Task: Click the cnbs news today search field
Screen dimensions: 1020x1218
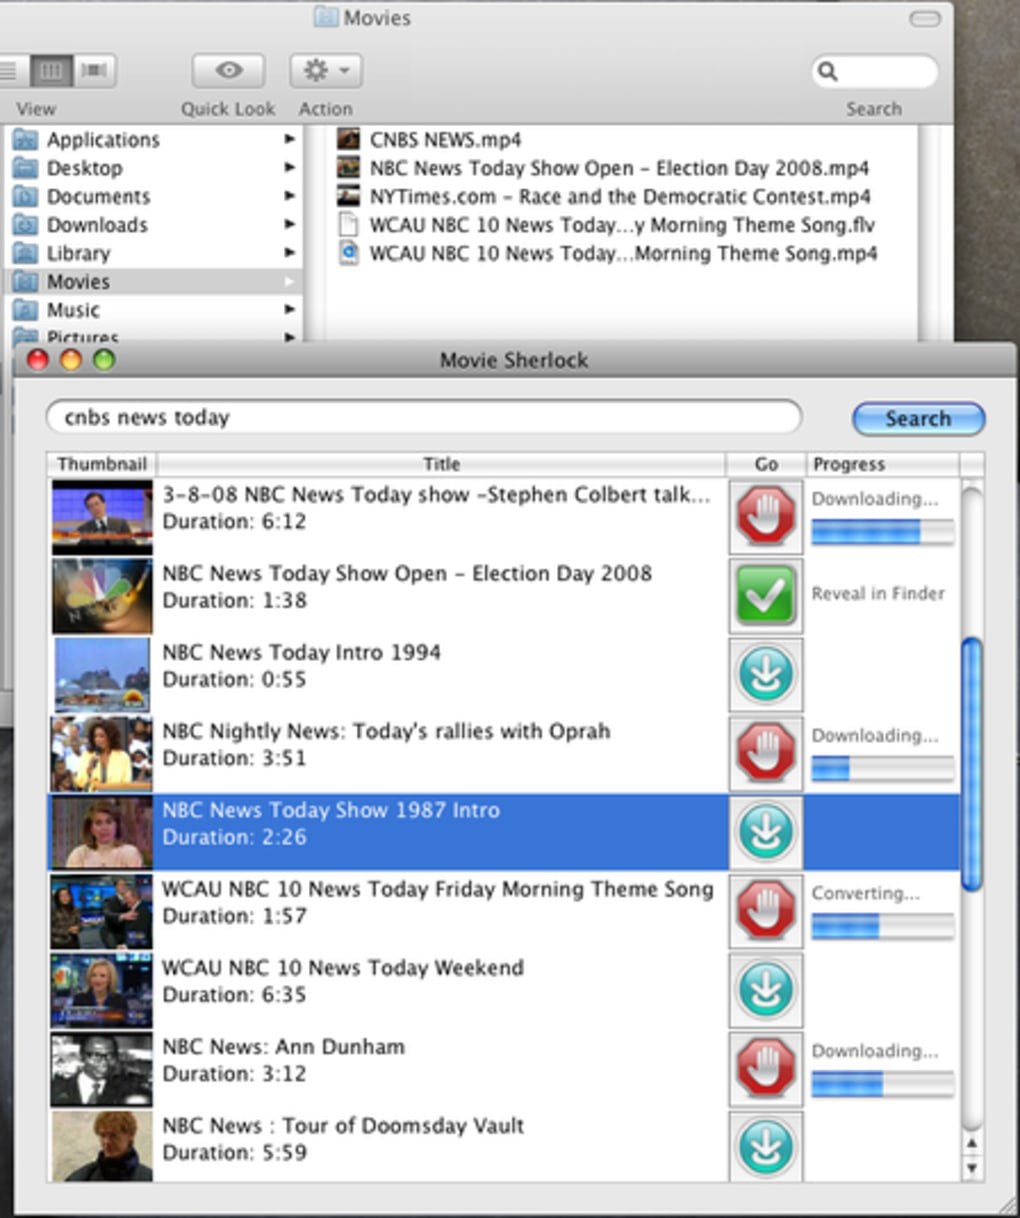Action: tap(424, 417)
